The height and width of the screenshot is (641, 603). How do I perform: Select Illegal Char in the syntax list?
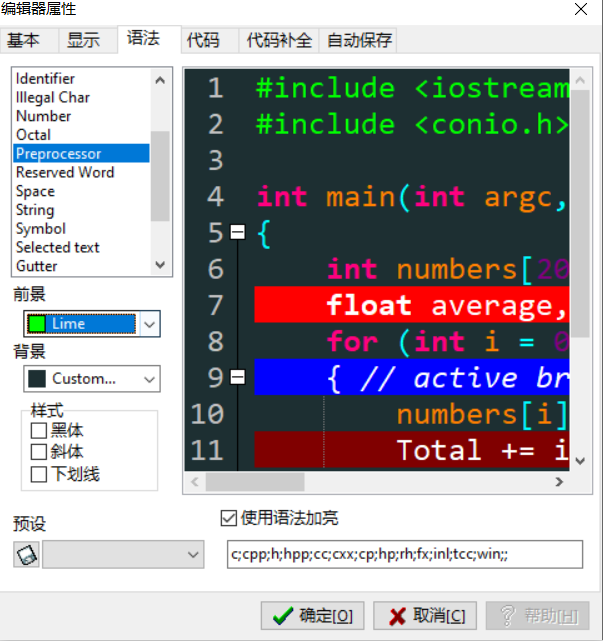(81, 97)
